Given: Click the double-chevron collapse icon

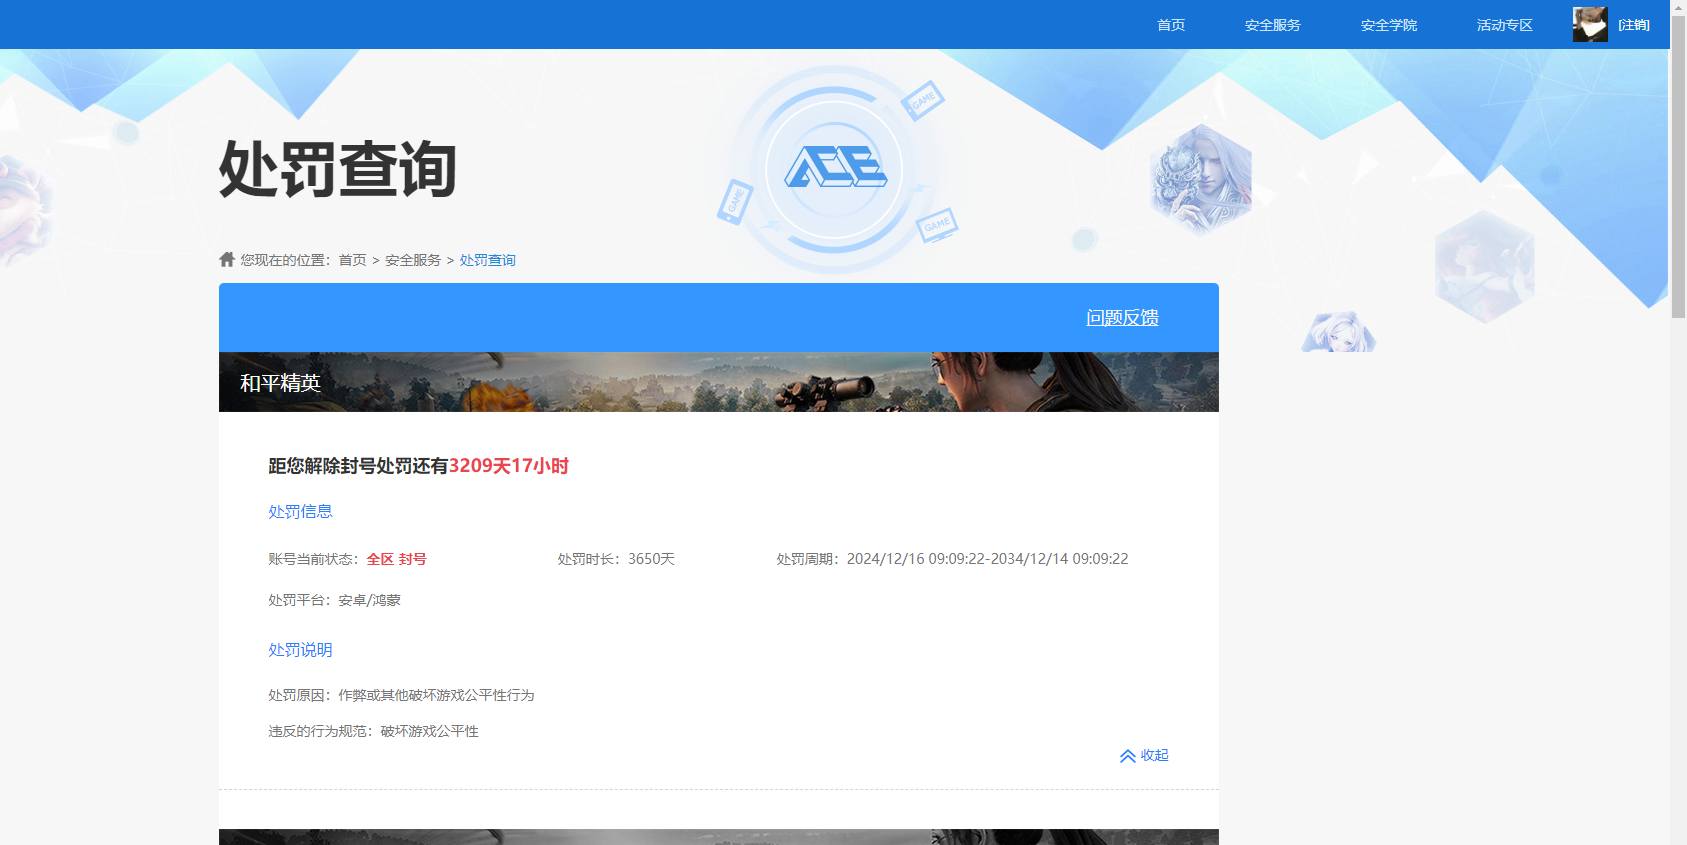Looking at the screenshot, I should click(x=1127, y=756).
